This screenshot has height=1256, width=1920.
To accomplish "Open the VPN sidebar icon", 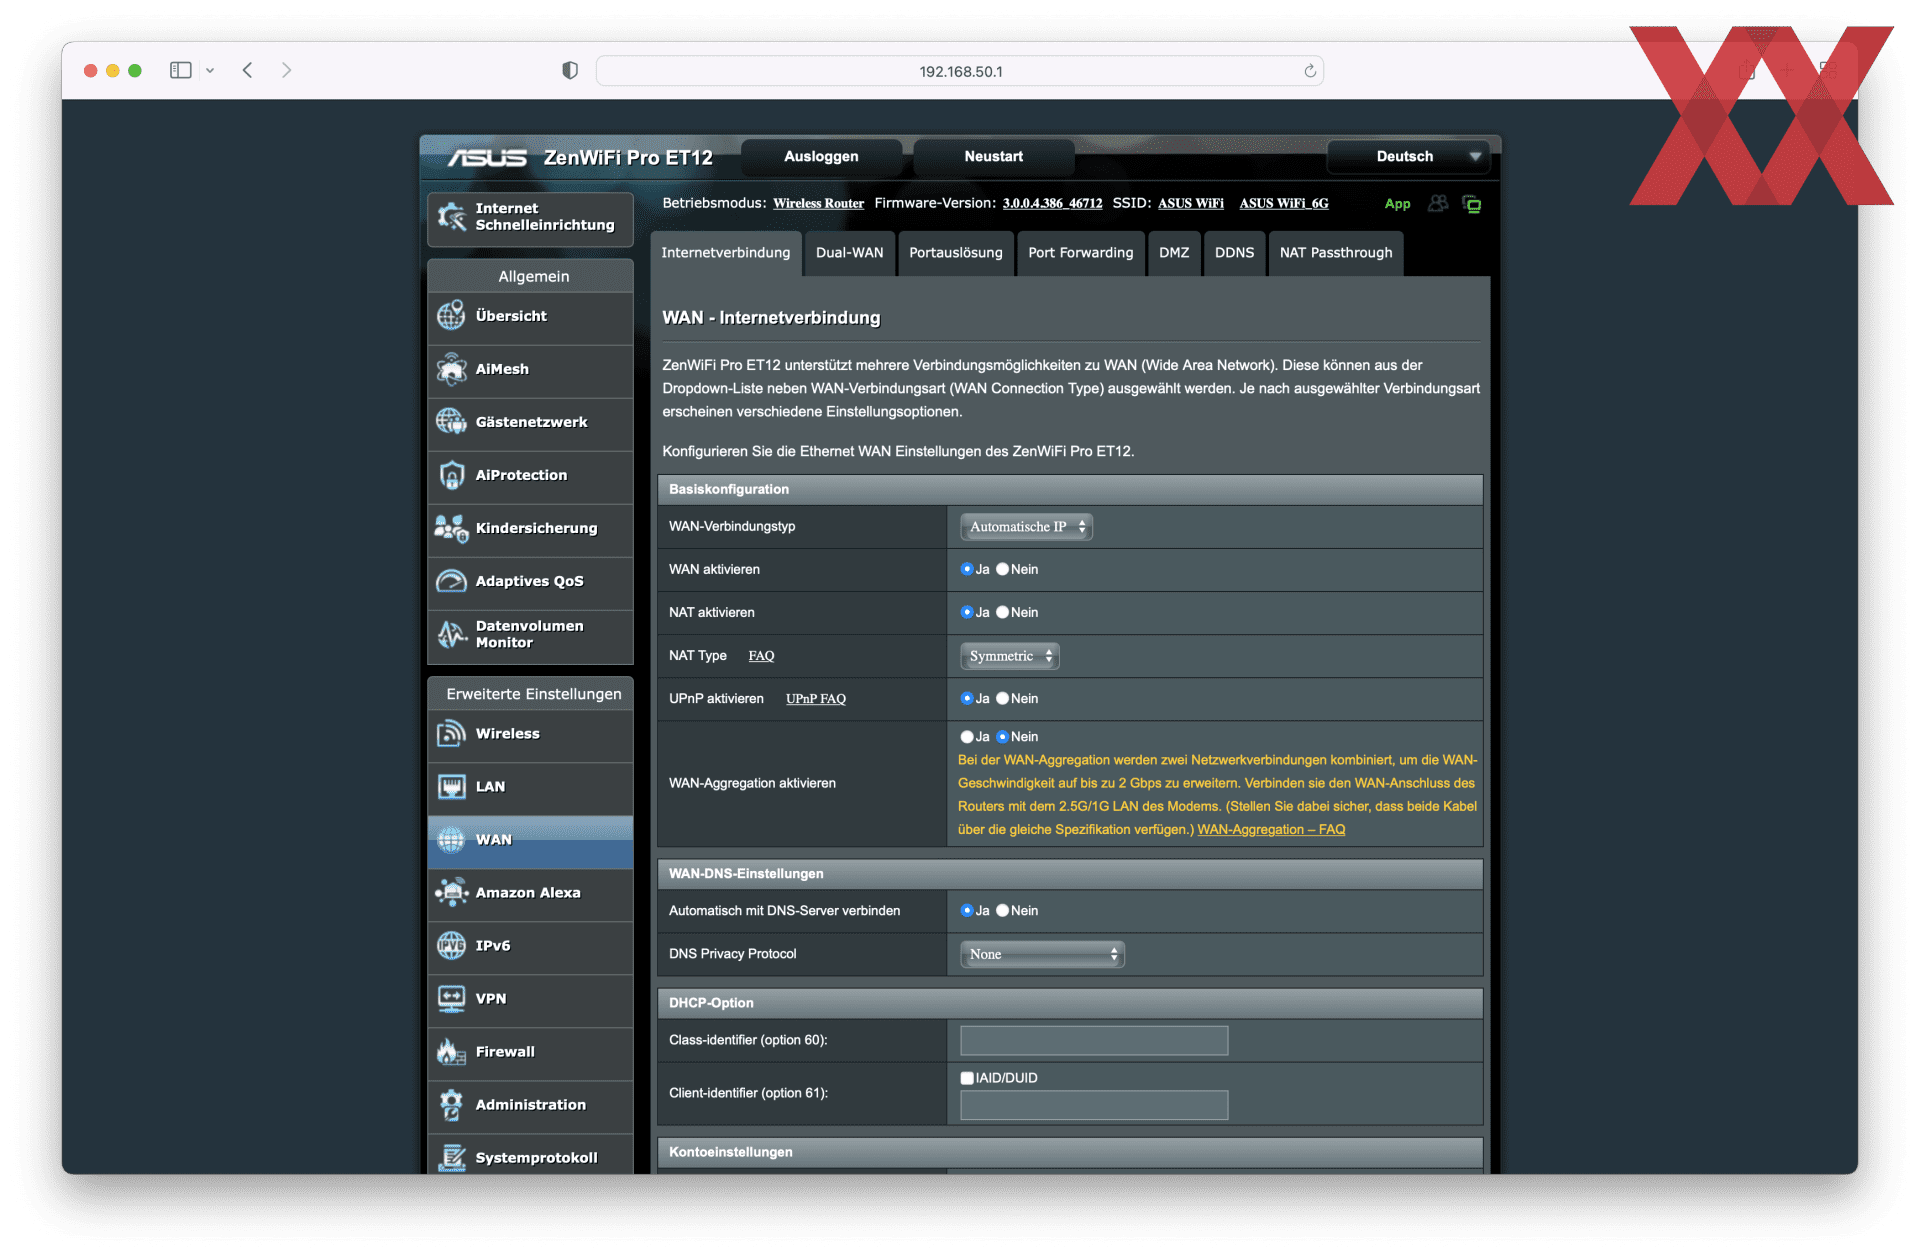I will point(451,999).
